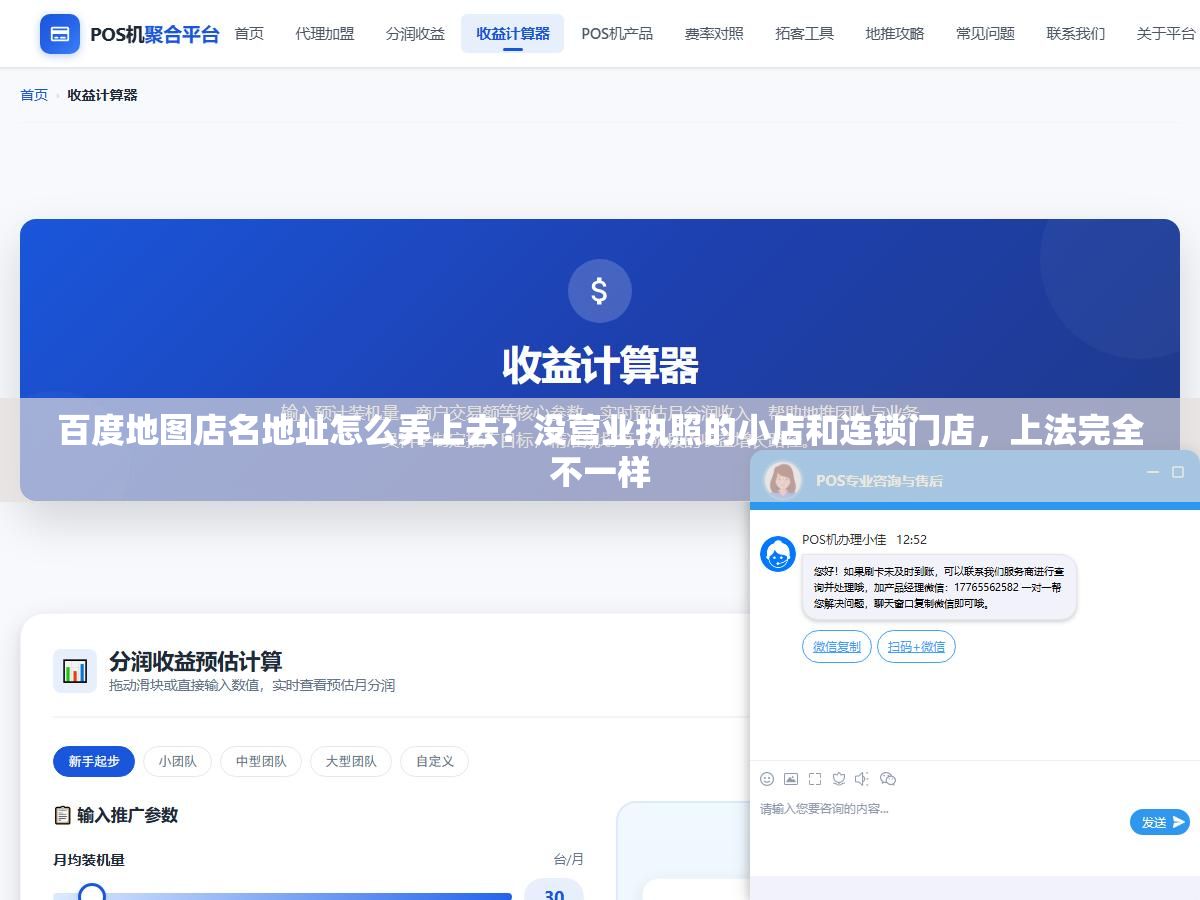Select the 收益计算器 nav tab

pyautogui.click(x=513, y=34)
